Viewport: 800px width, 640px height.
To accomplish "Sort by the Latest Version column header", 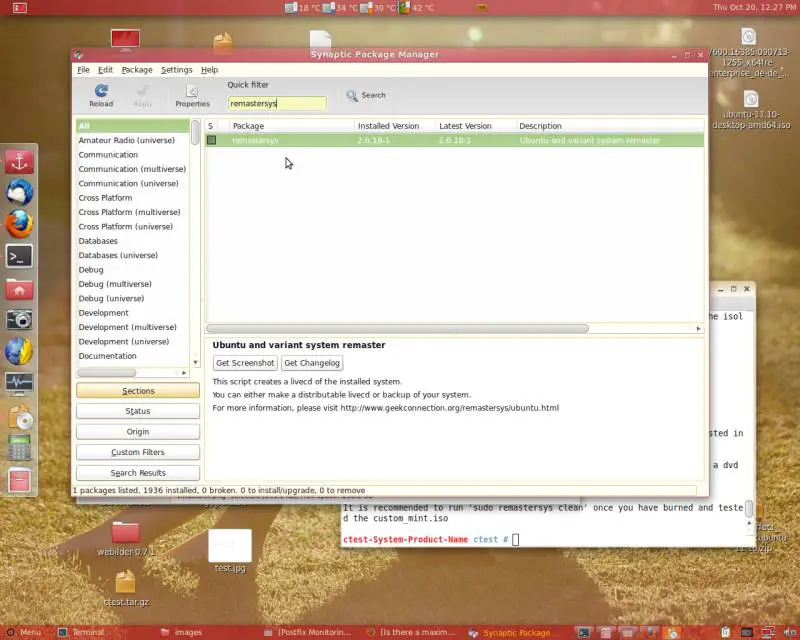I will coord(476,126).
